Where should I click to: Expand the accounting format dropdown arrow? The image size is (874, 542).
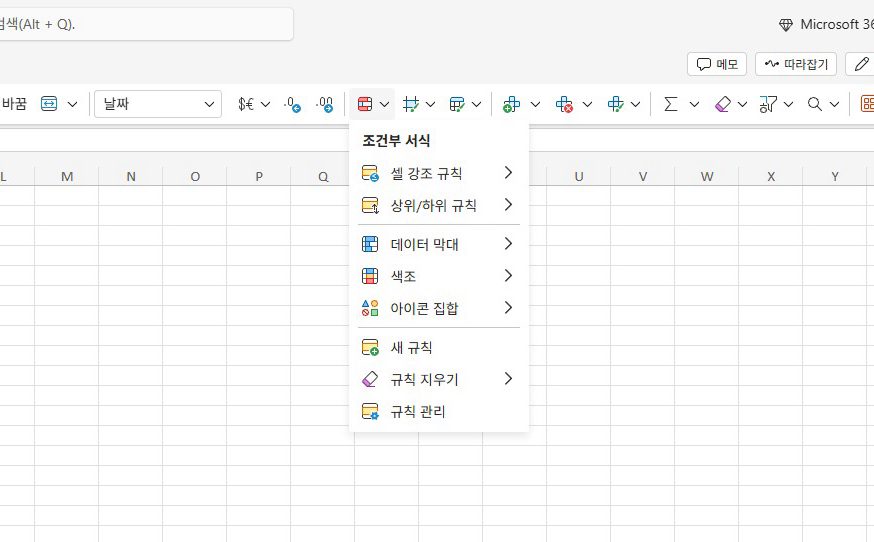(x=265, y=104)
